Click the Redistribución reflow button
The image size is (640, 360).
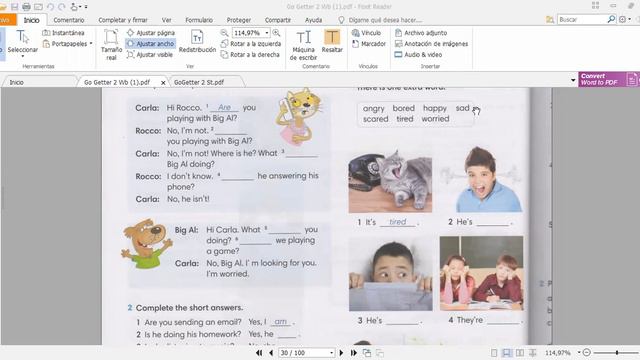(197, 42)
